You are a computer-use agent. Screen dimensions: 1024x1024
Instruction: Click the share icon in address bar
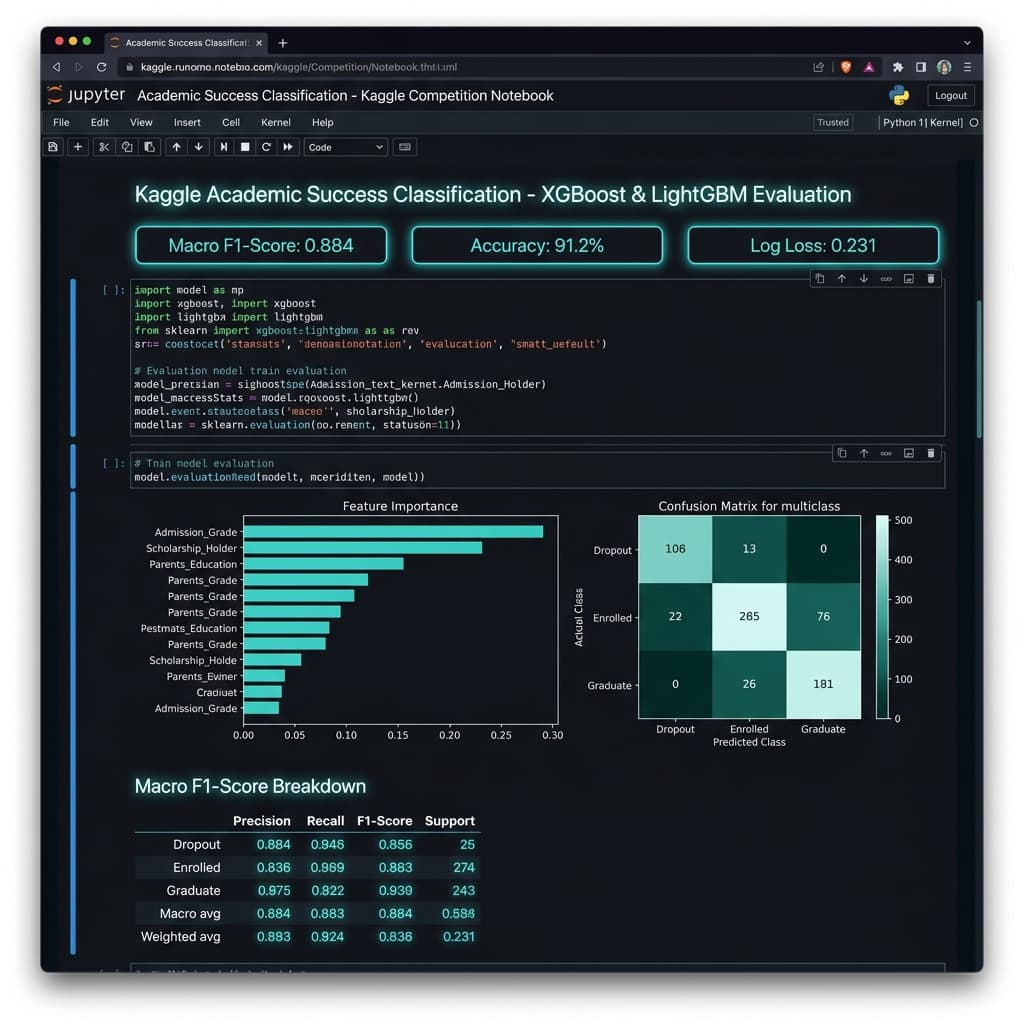click(818, 67)
